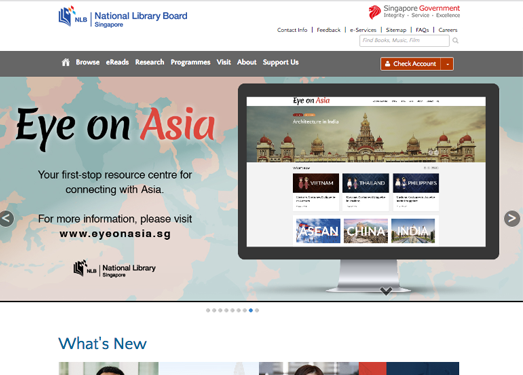The width and height of the screenshot is (523, 375).
Task: Click the NLB National Library Board logo
Action: click(x=123, y=16)
